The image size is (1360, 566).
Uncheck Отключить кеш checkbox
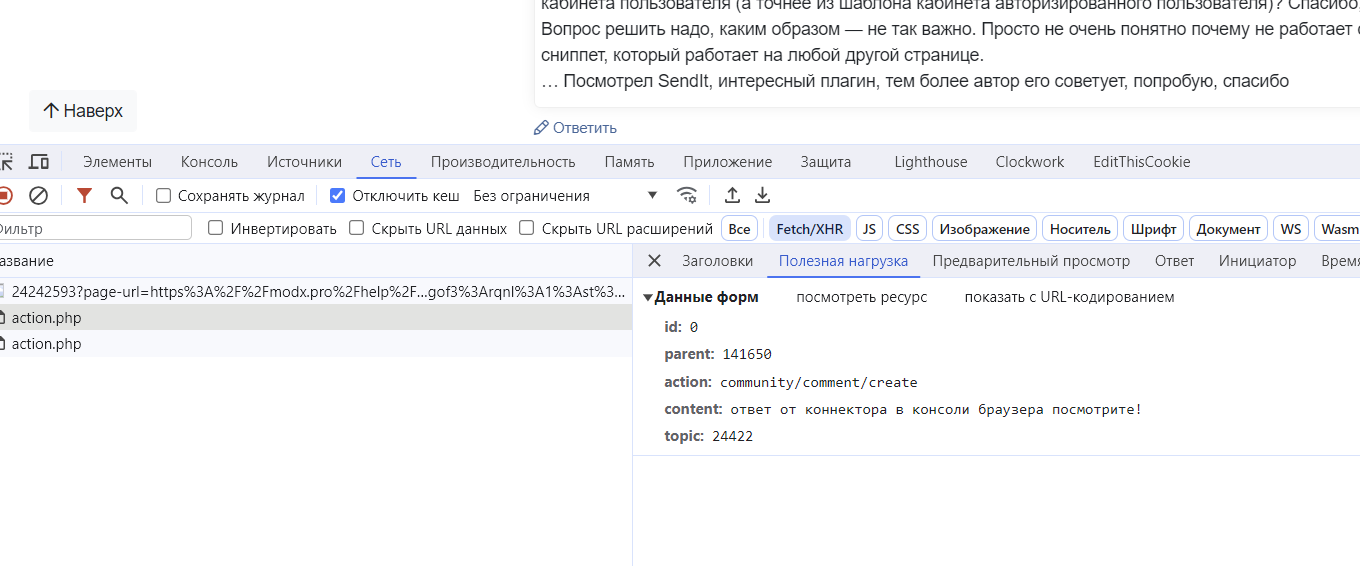tap(338, 196)
